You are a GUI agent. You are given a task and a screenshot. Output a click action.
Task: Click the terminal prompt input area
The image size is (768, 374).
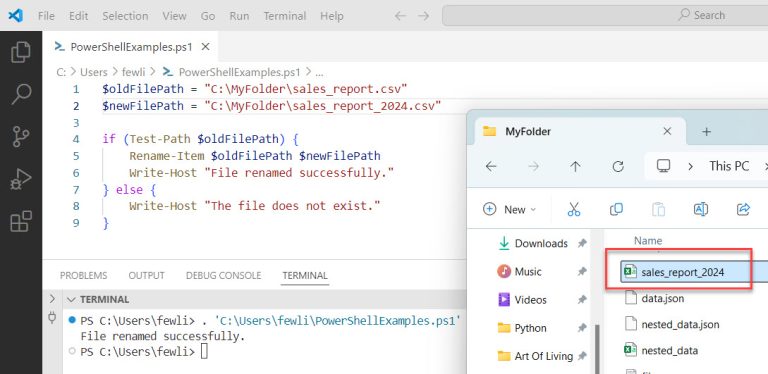(204, 351)
